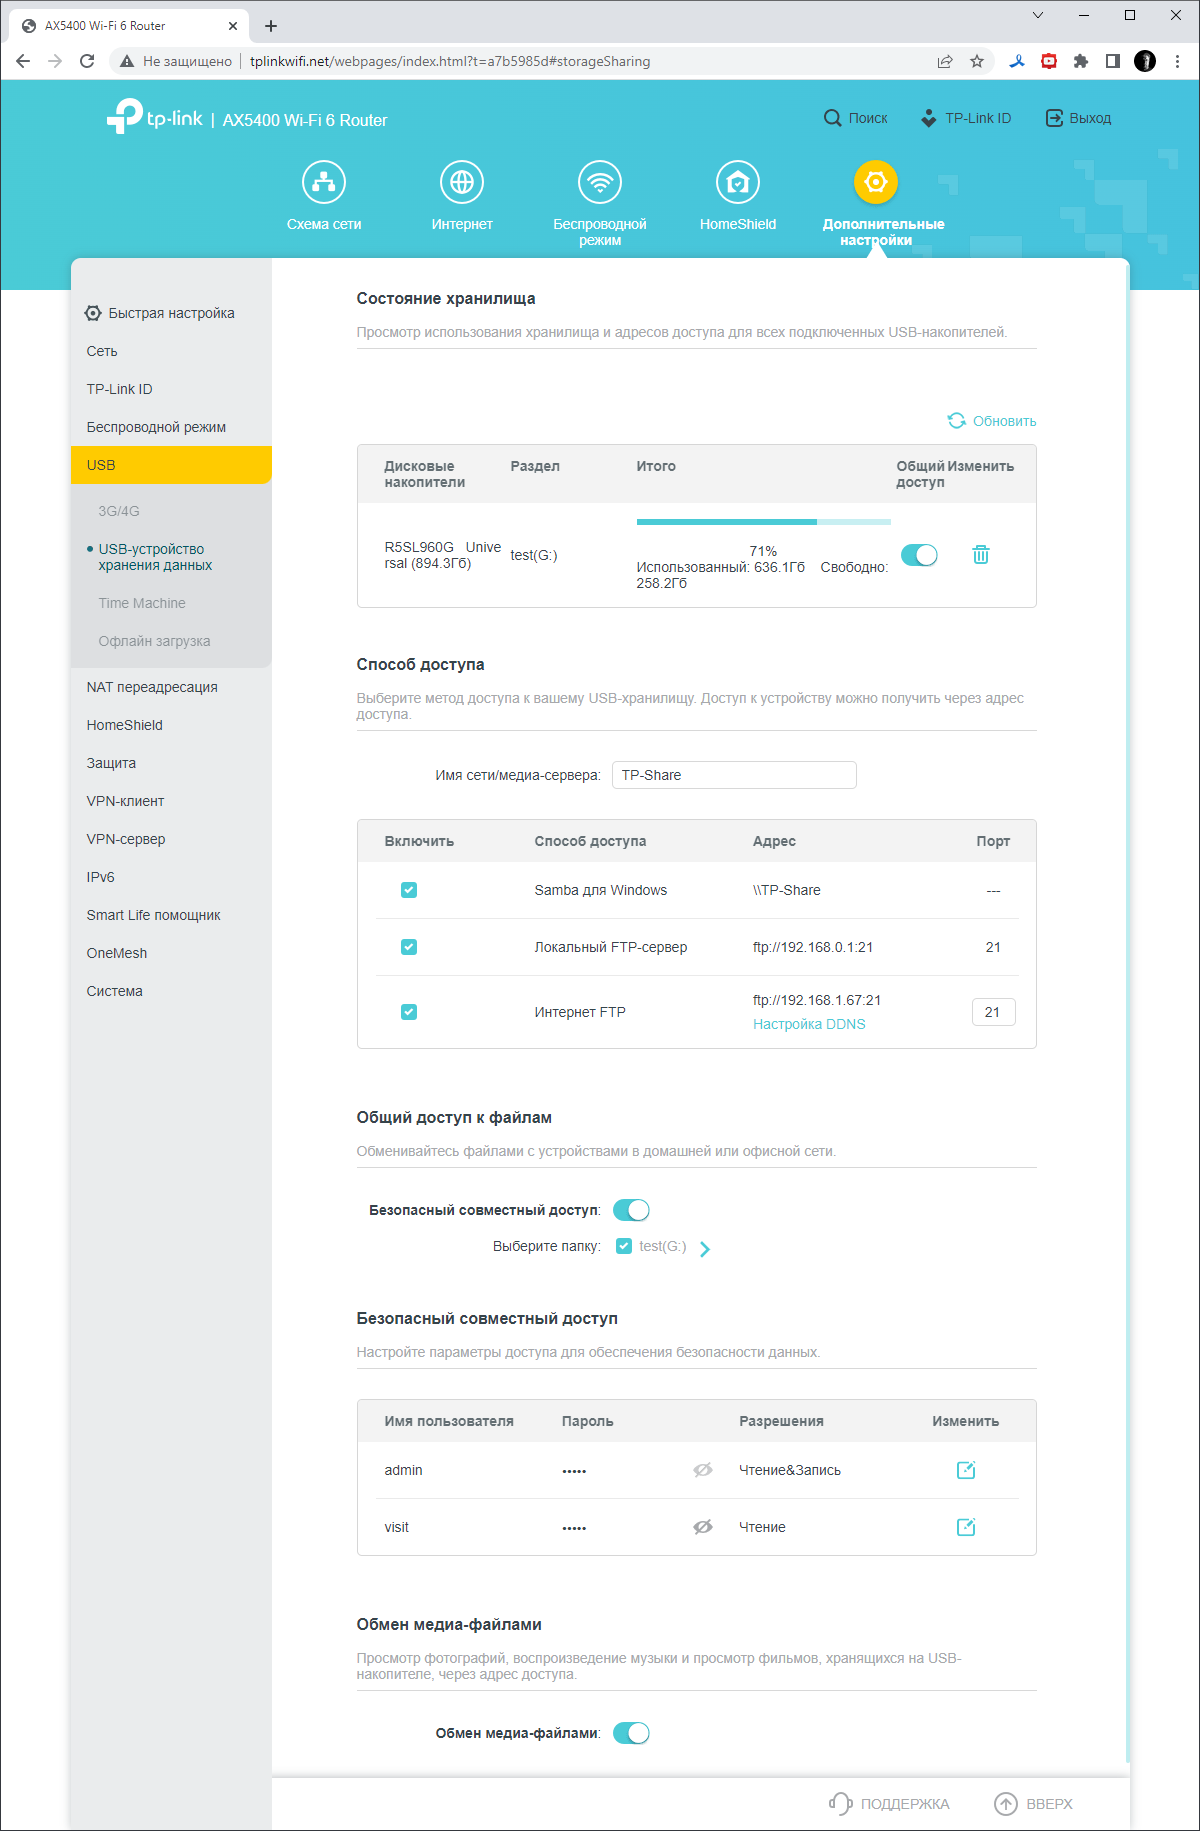This screenshot has width=1200, height=1831.
Task: Disable sharing toggle for the test(G:) partition
Action: click(919, 555)
